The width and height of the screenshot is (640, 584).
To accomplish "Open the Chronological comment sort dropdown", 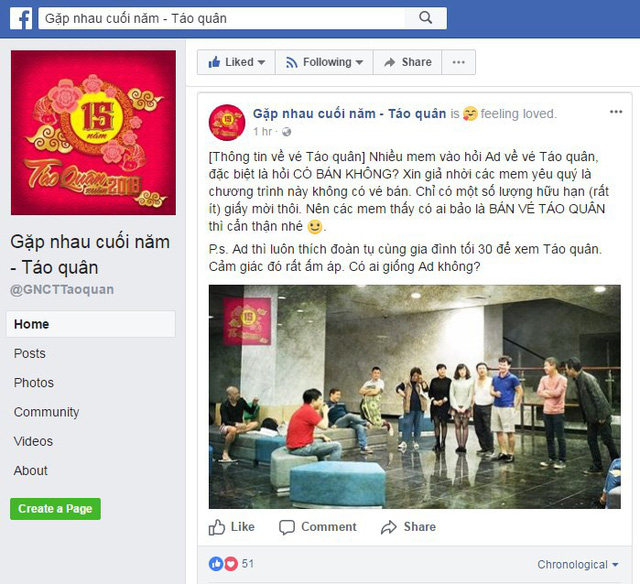I will tap(578, 564).
